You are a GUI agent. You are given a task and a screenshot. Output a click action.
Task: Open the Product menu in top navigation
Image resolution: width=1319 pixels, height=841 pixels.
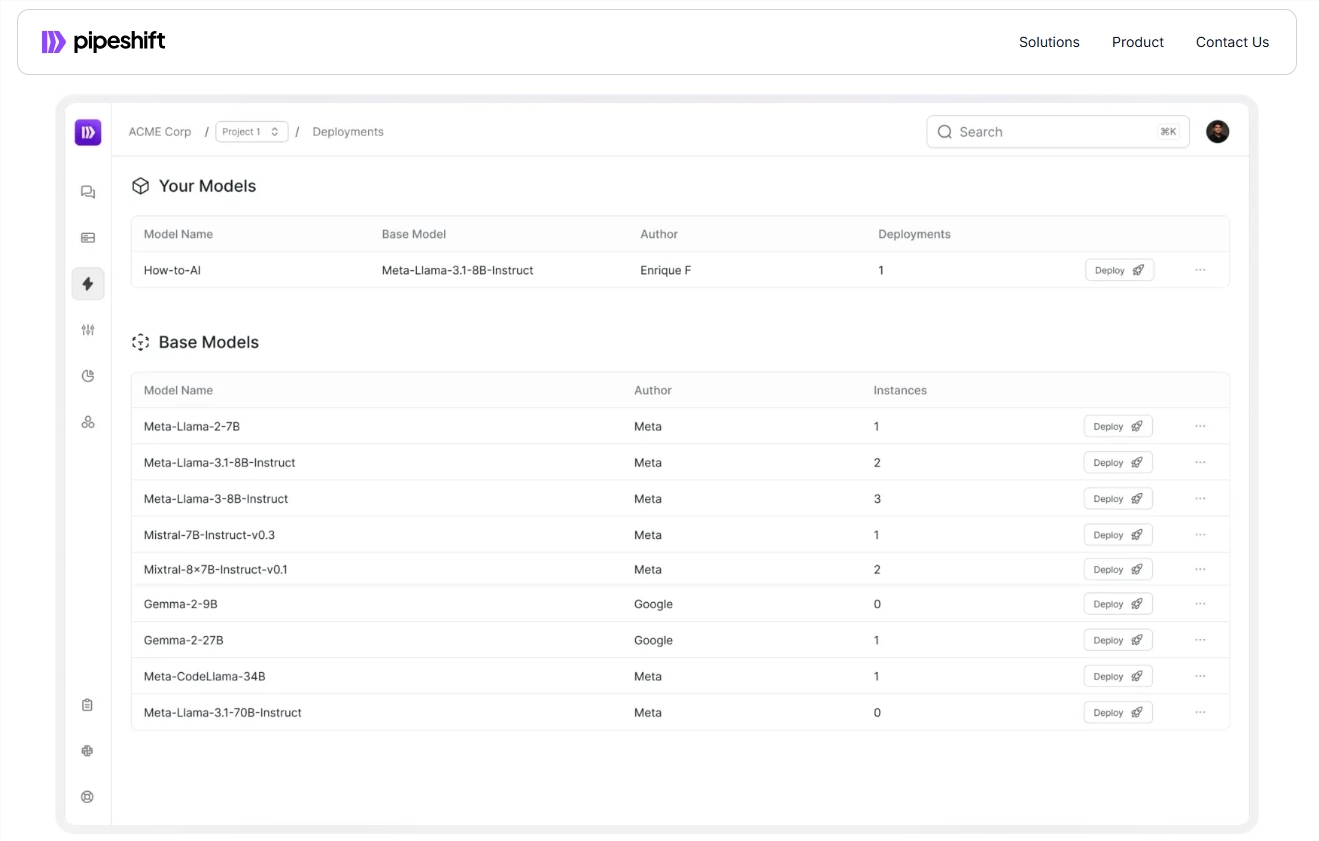tap(1138, 42)
